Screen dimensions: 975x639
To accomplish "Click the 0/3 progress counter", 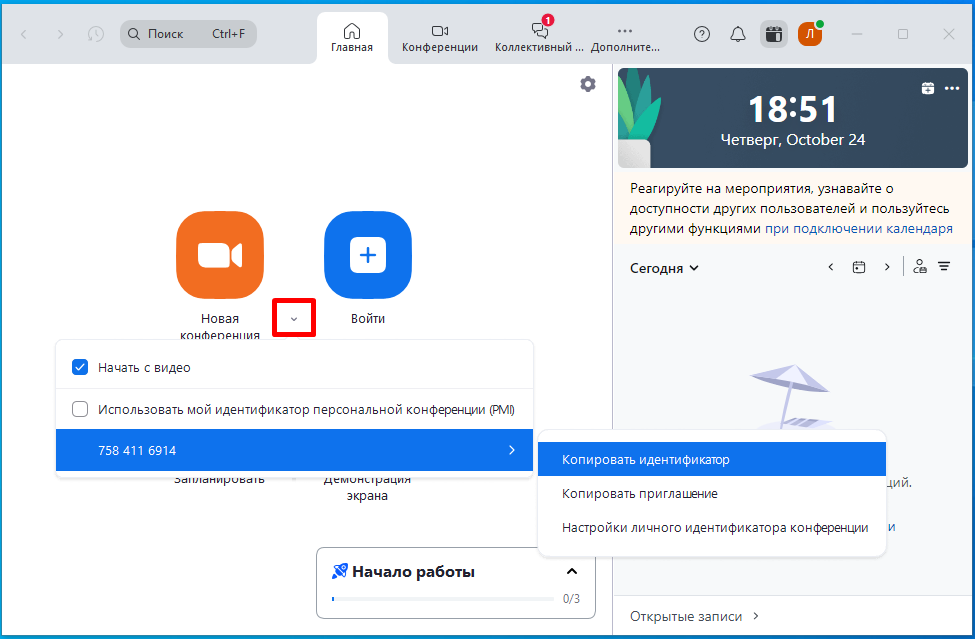I will (x=571, y=599).
